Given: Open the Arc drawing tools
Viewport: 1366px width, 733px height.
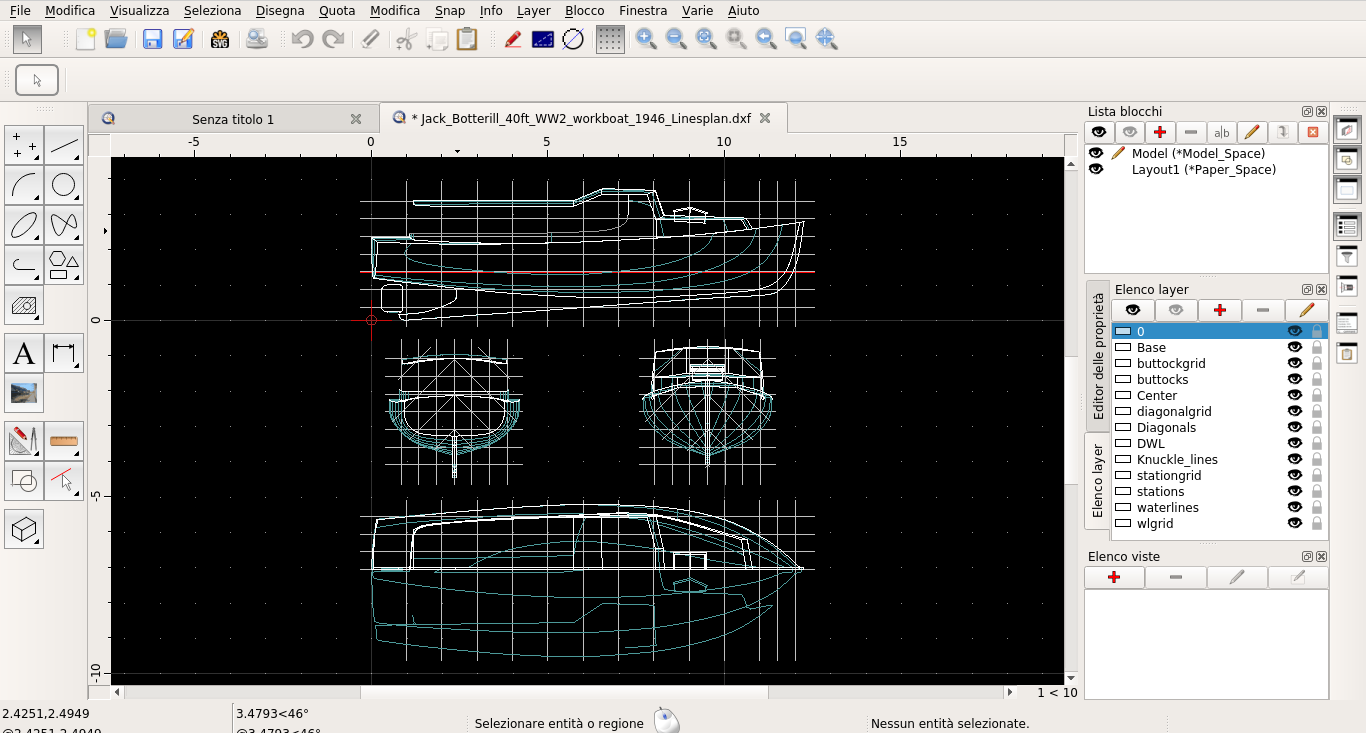Looking at the screenshot, I should pyautogui.click(x=24, y=185).
